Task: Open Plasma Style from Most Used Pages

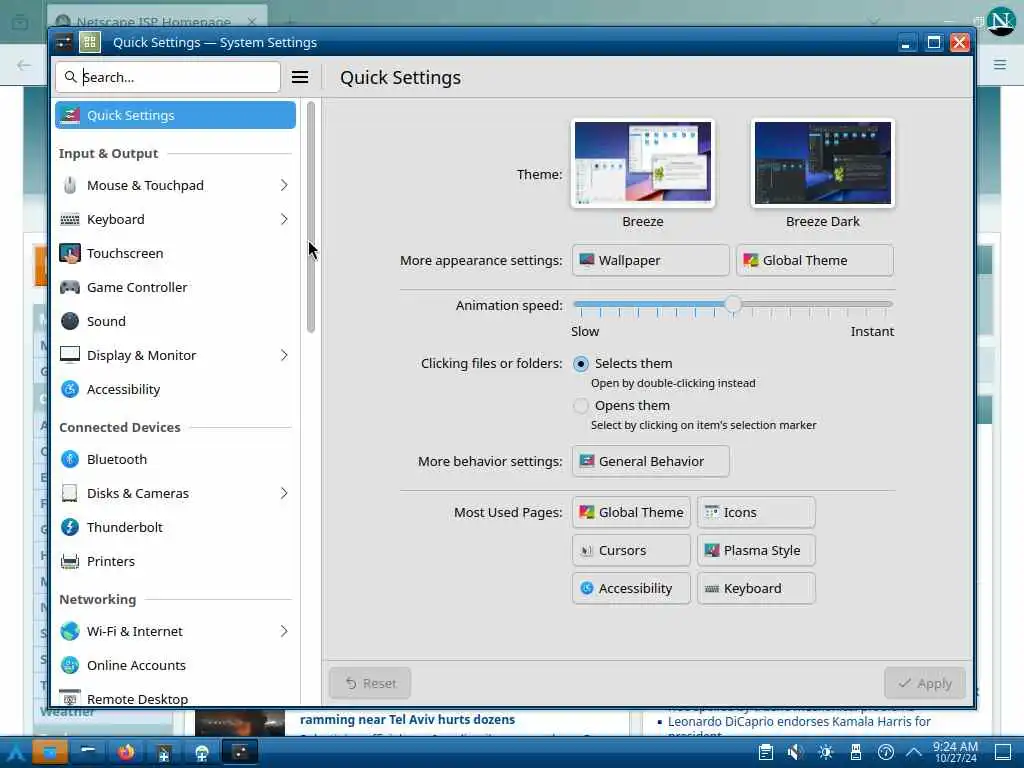Action: click(756, 551)
